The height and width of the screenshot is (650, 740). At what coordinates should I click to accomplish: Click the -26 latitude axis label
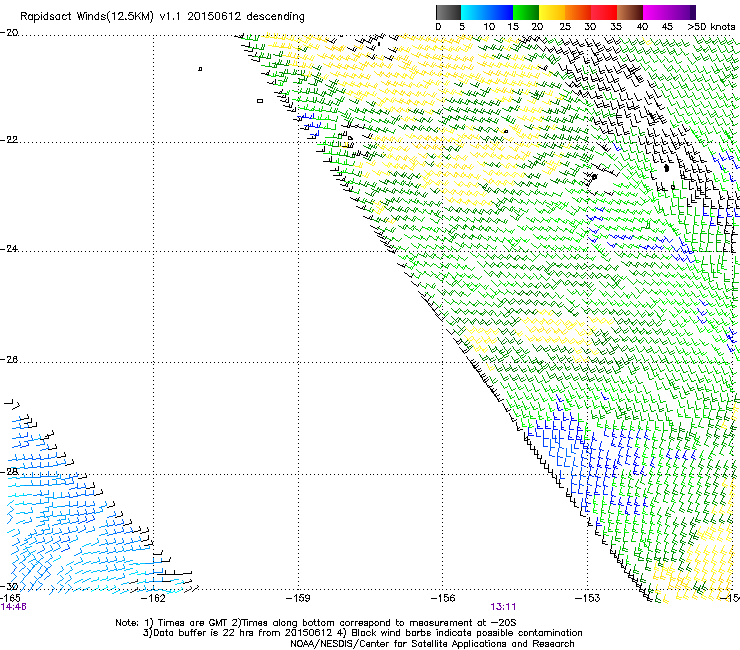(9, 360)
